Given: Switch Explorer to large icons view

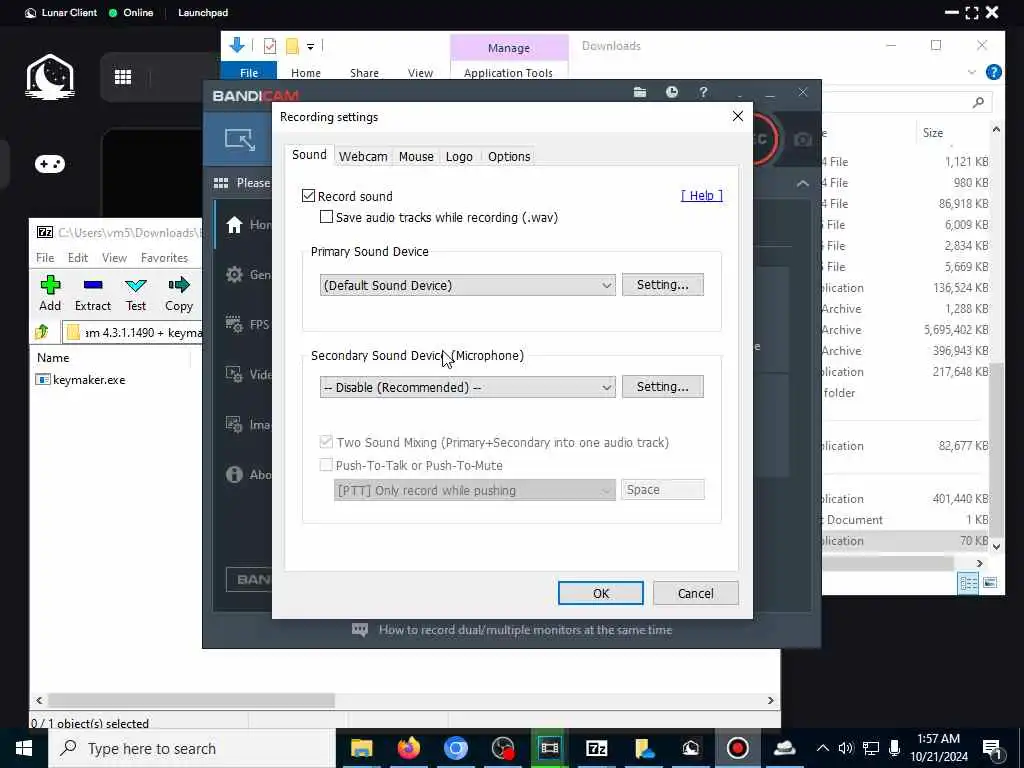Looking at the screenshot, I should point(990,583).
